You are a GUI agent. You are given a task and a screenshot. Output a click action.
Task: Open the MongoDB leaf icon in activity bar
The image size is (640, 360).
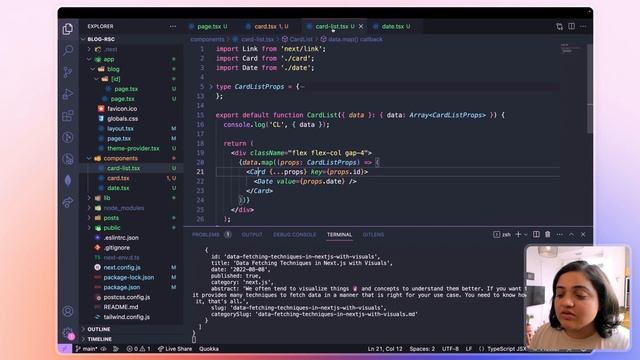68,180
